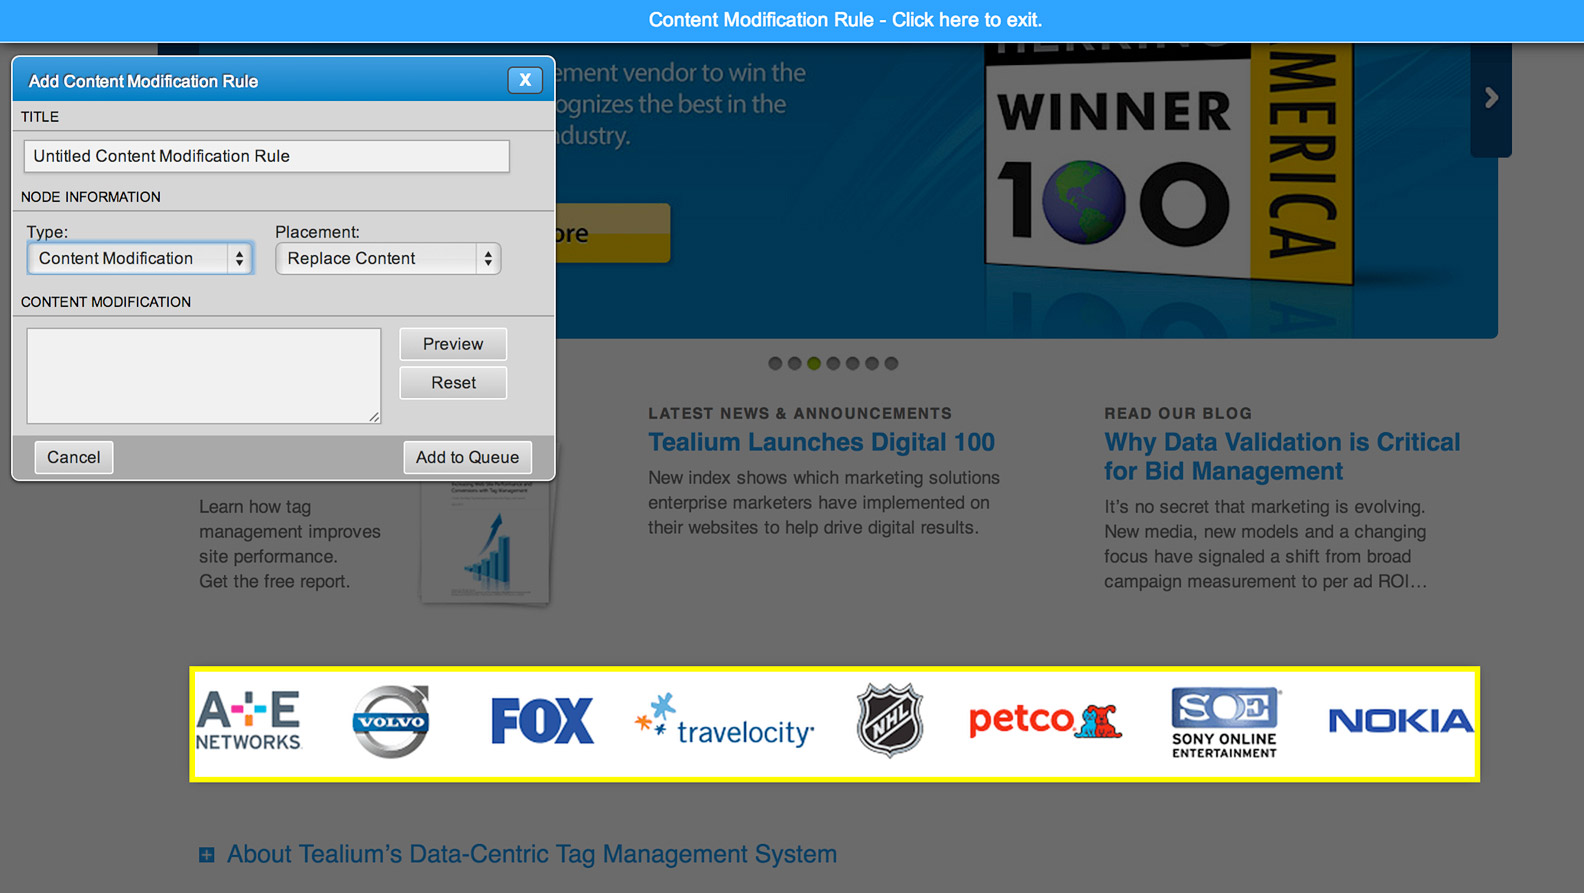The height and width of the screenshot is (893, 1584).
Task: Click Add to Queue button
Action: click(467, 457)
